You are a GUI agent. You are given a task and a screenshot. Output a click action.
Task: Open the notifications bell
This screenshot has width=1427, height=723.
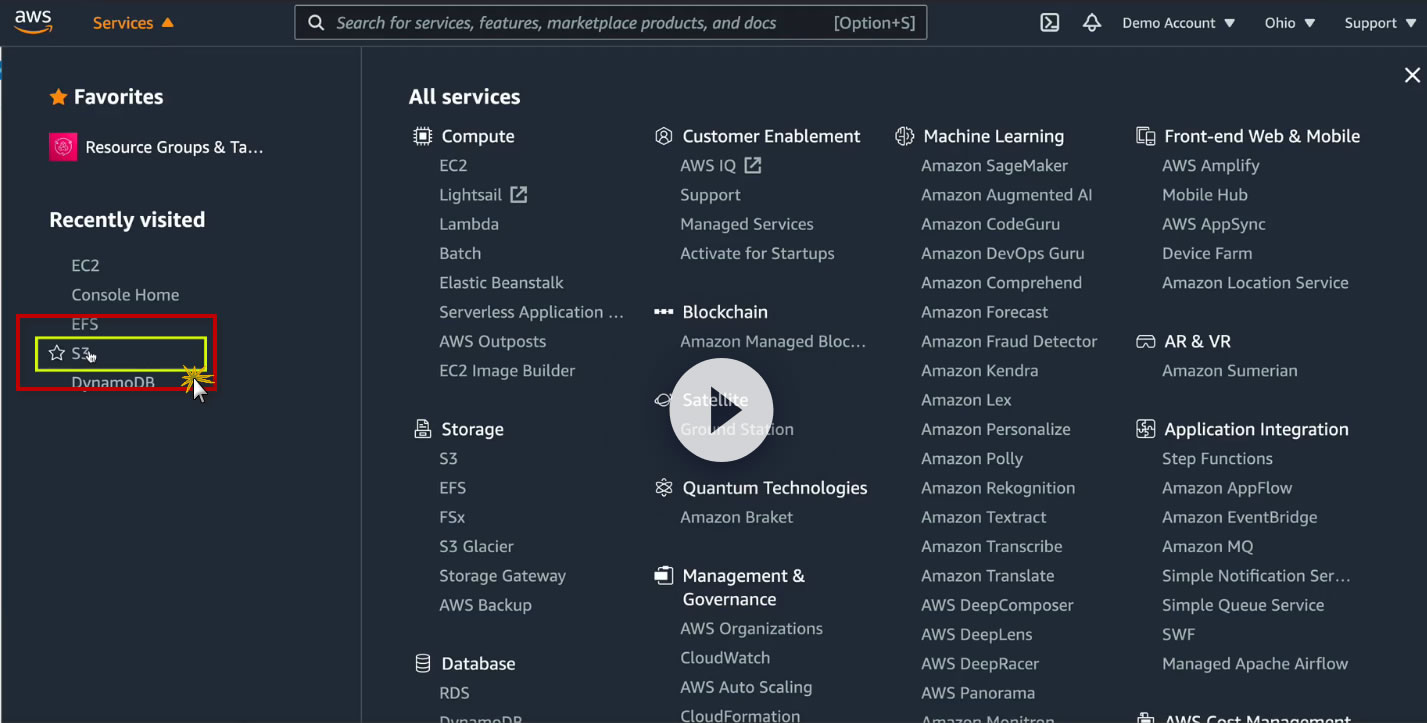coord(1092,23)
